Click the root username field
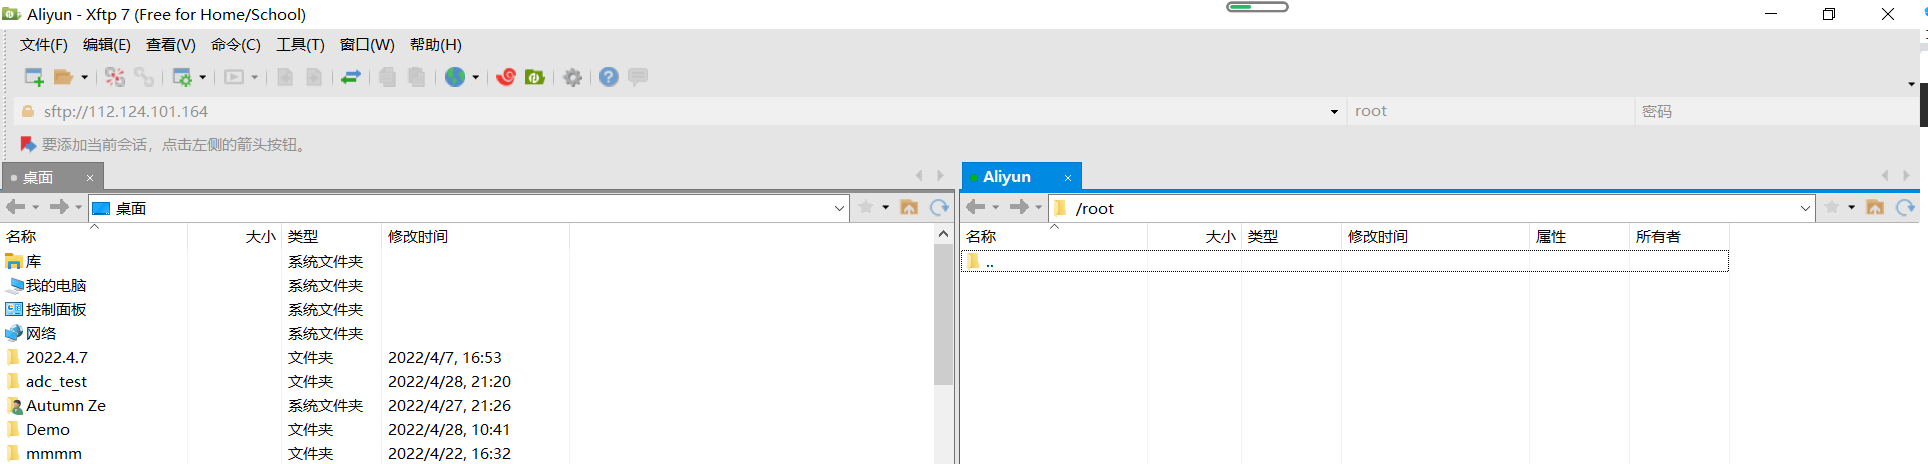The width and height of the screenshot is (1928, 464). pyautogui.click(x=1490, y=111)
